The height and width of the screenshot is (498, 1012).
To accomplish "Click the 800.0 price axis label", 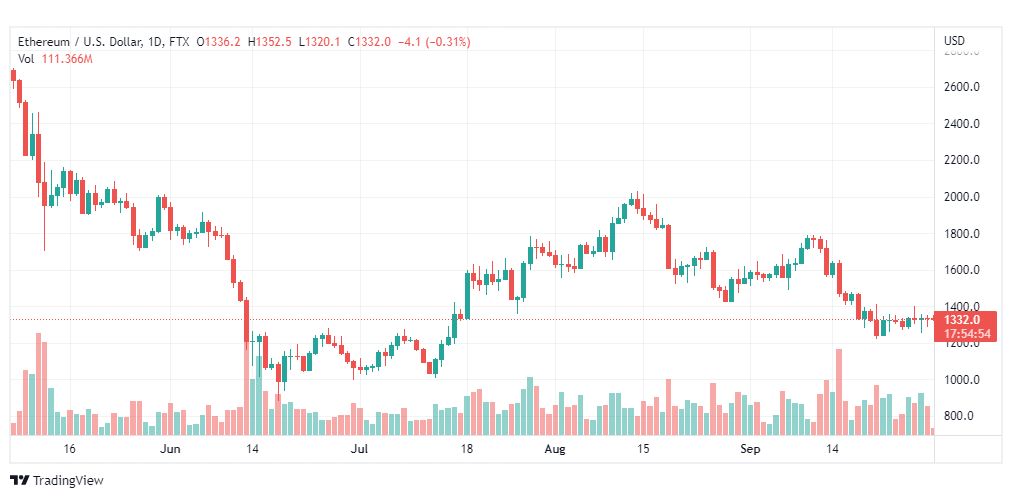I will coord(964,416).
